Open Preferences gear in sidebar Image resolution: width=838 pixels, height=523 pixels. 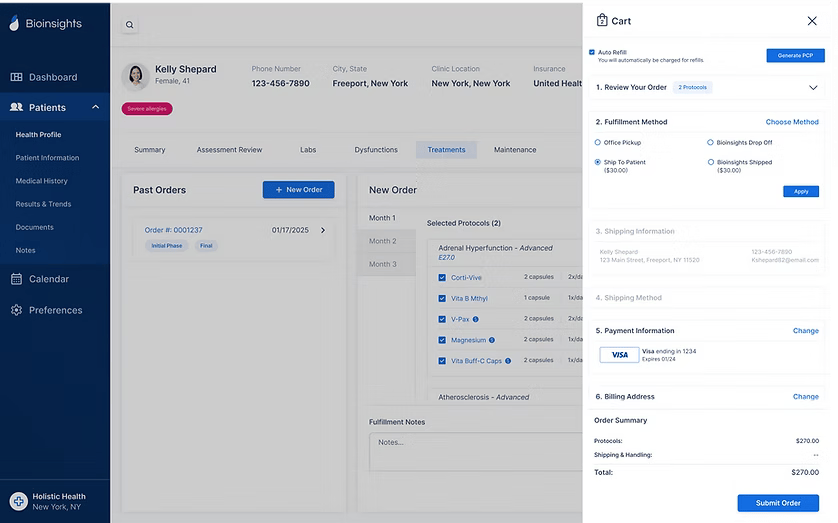[16, 310]
